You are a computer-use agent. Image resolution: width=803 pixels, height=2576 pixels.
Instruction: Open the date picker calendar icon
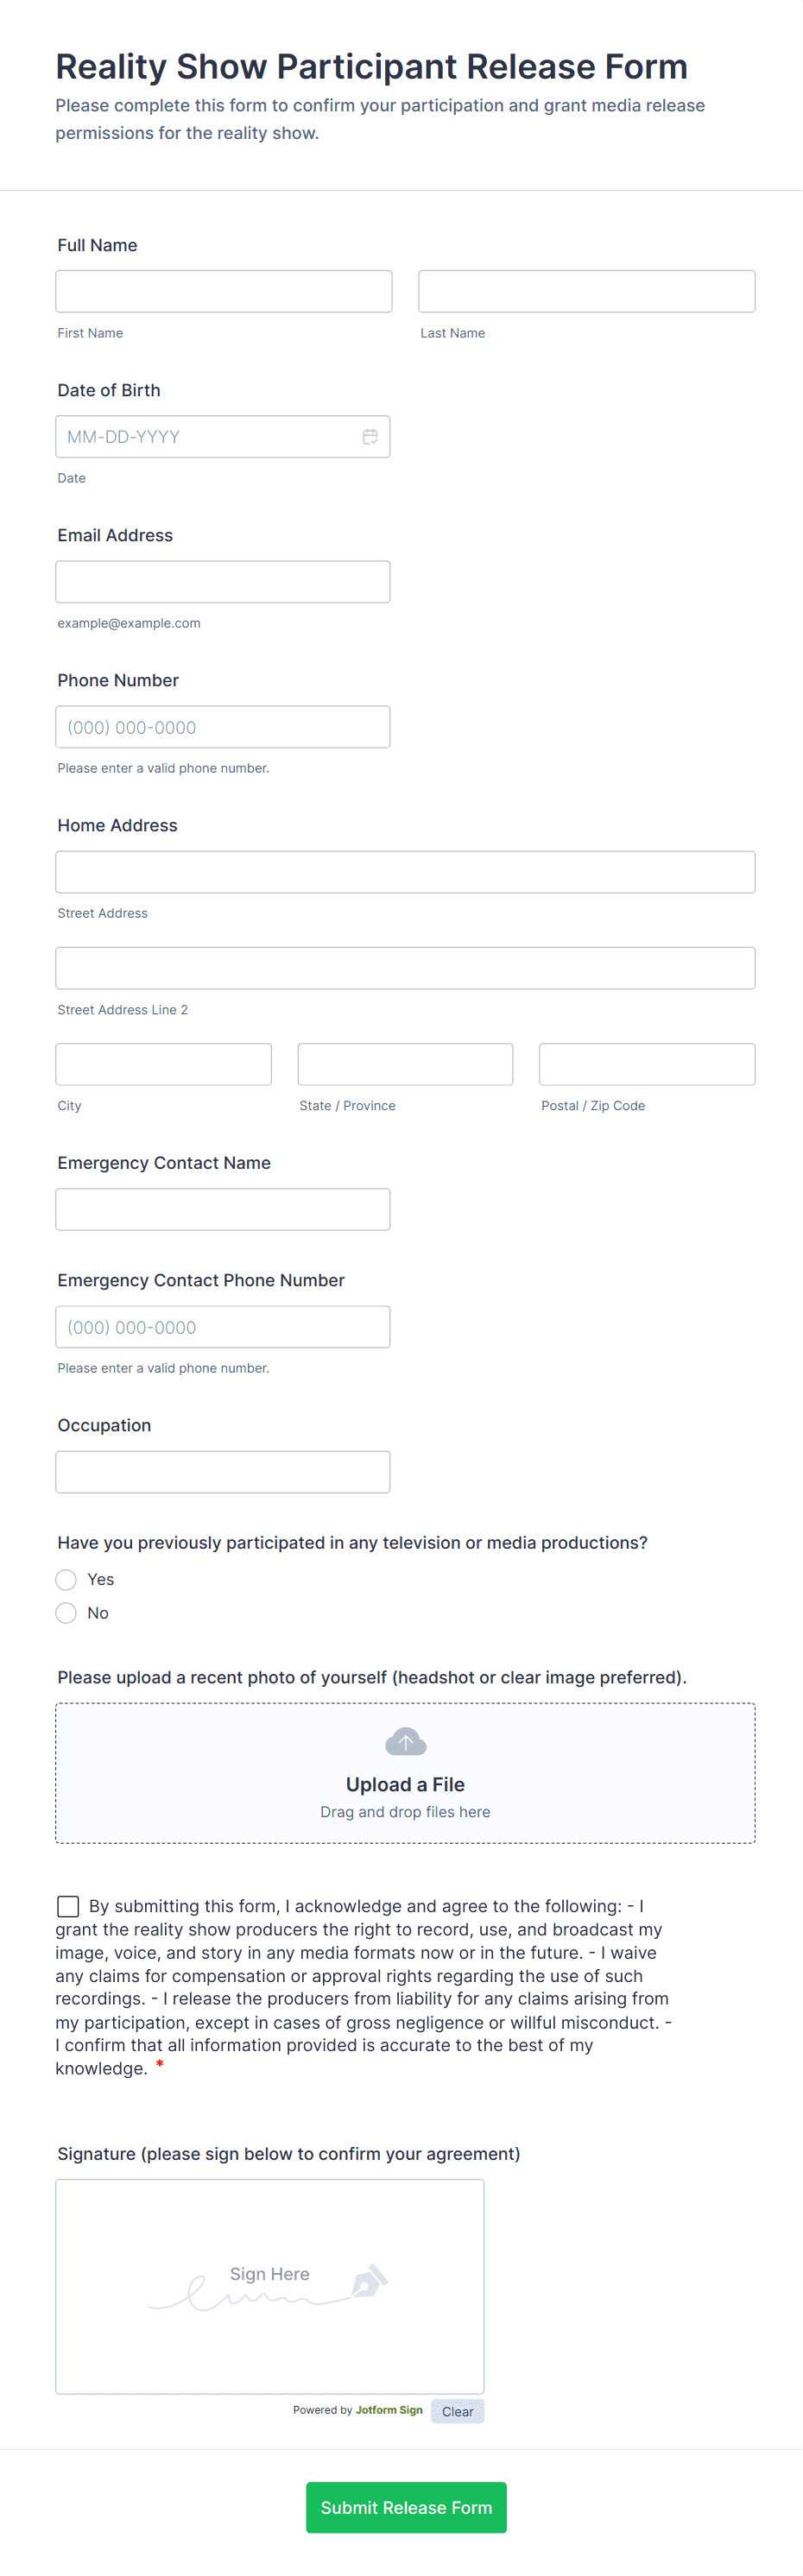(x=370, y=437)
